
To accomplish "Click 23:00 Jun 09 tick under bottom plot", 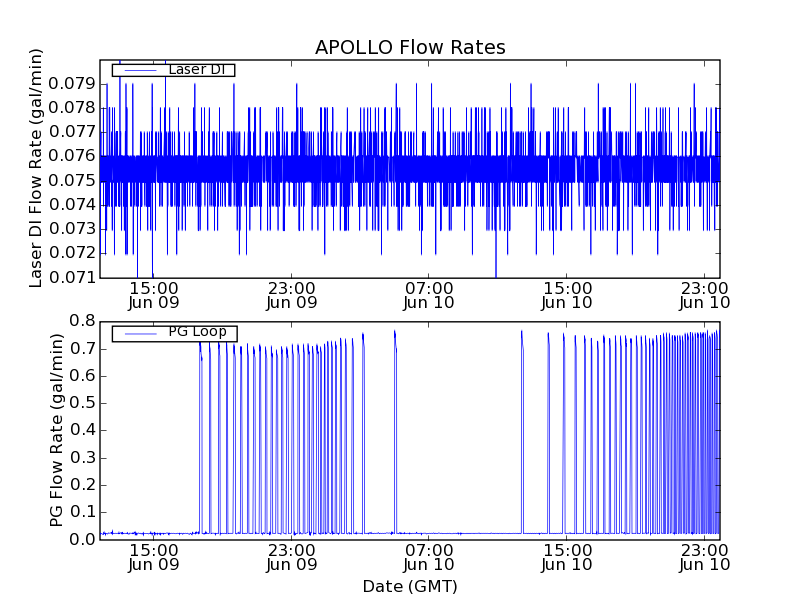I will pos(292,557).
